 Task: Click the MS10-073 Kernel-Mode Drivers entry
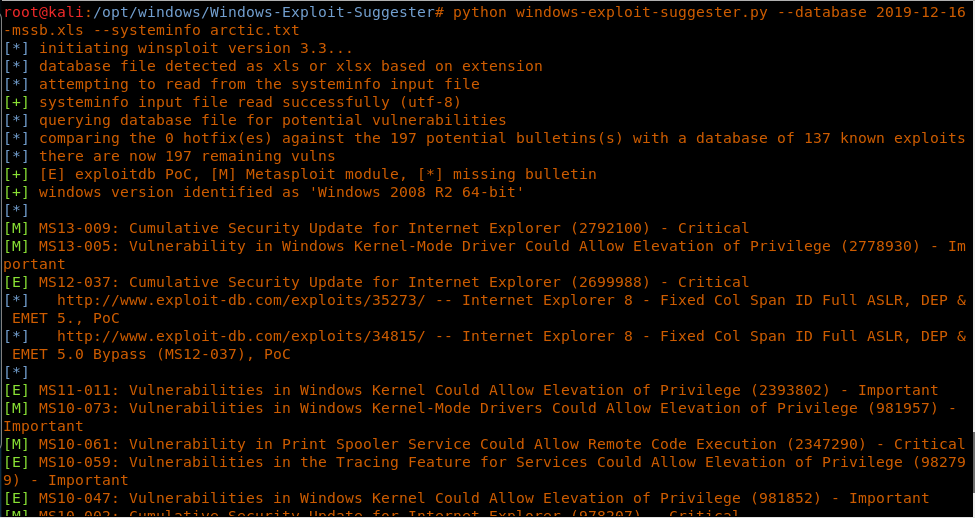[480, 408]
